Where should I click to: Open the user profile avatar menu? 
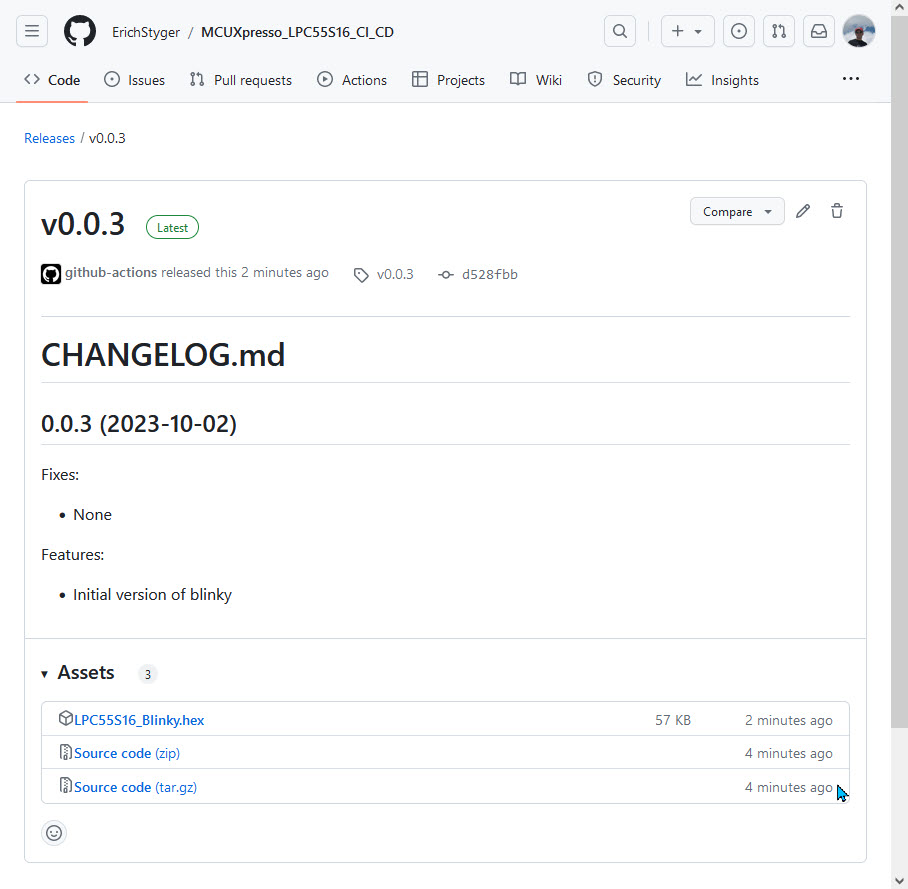coord(859,31)
